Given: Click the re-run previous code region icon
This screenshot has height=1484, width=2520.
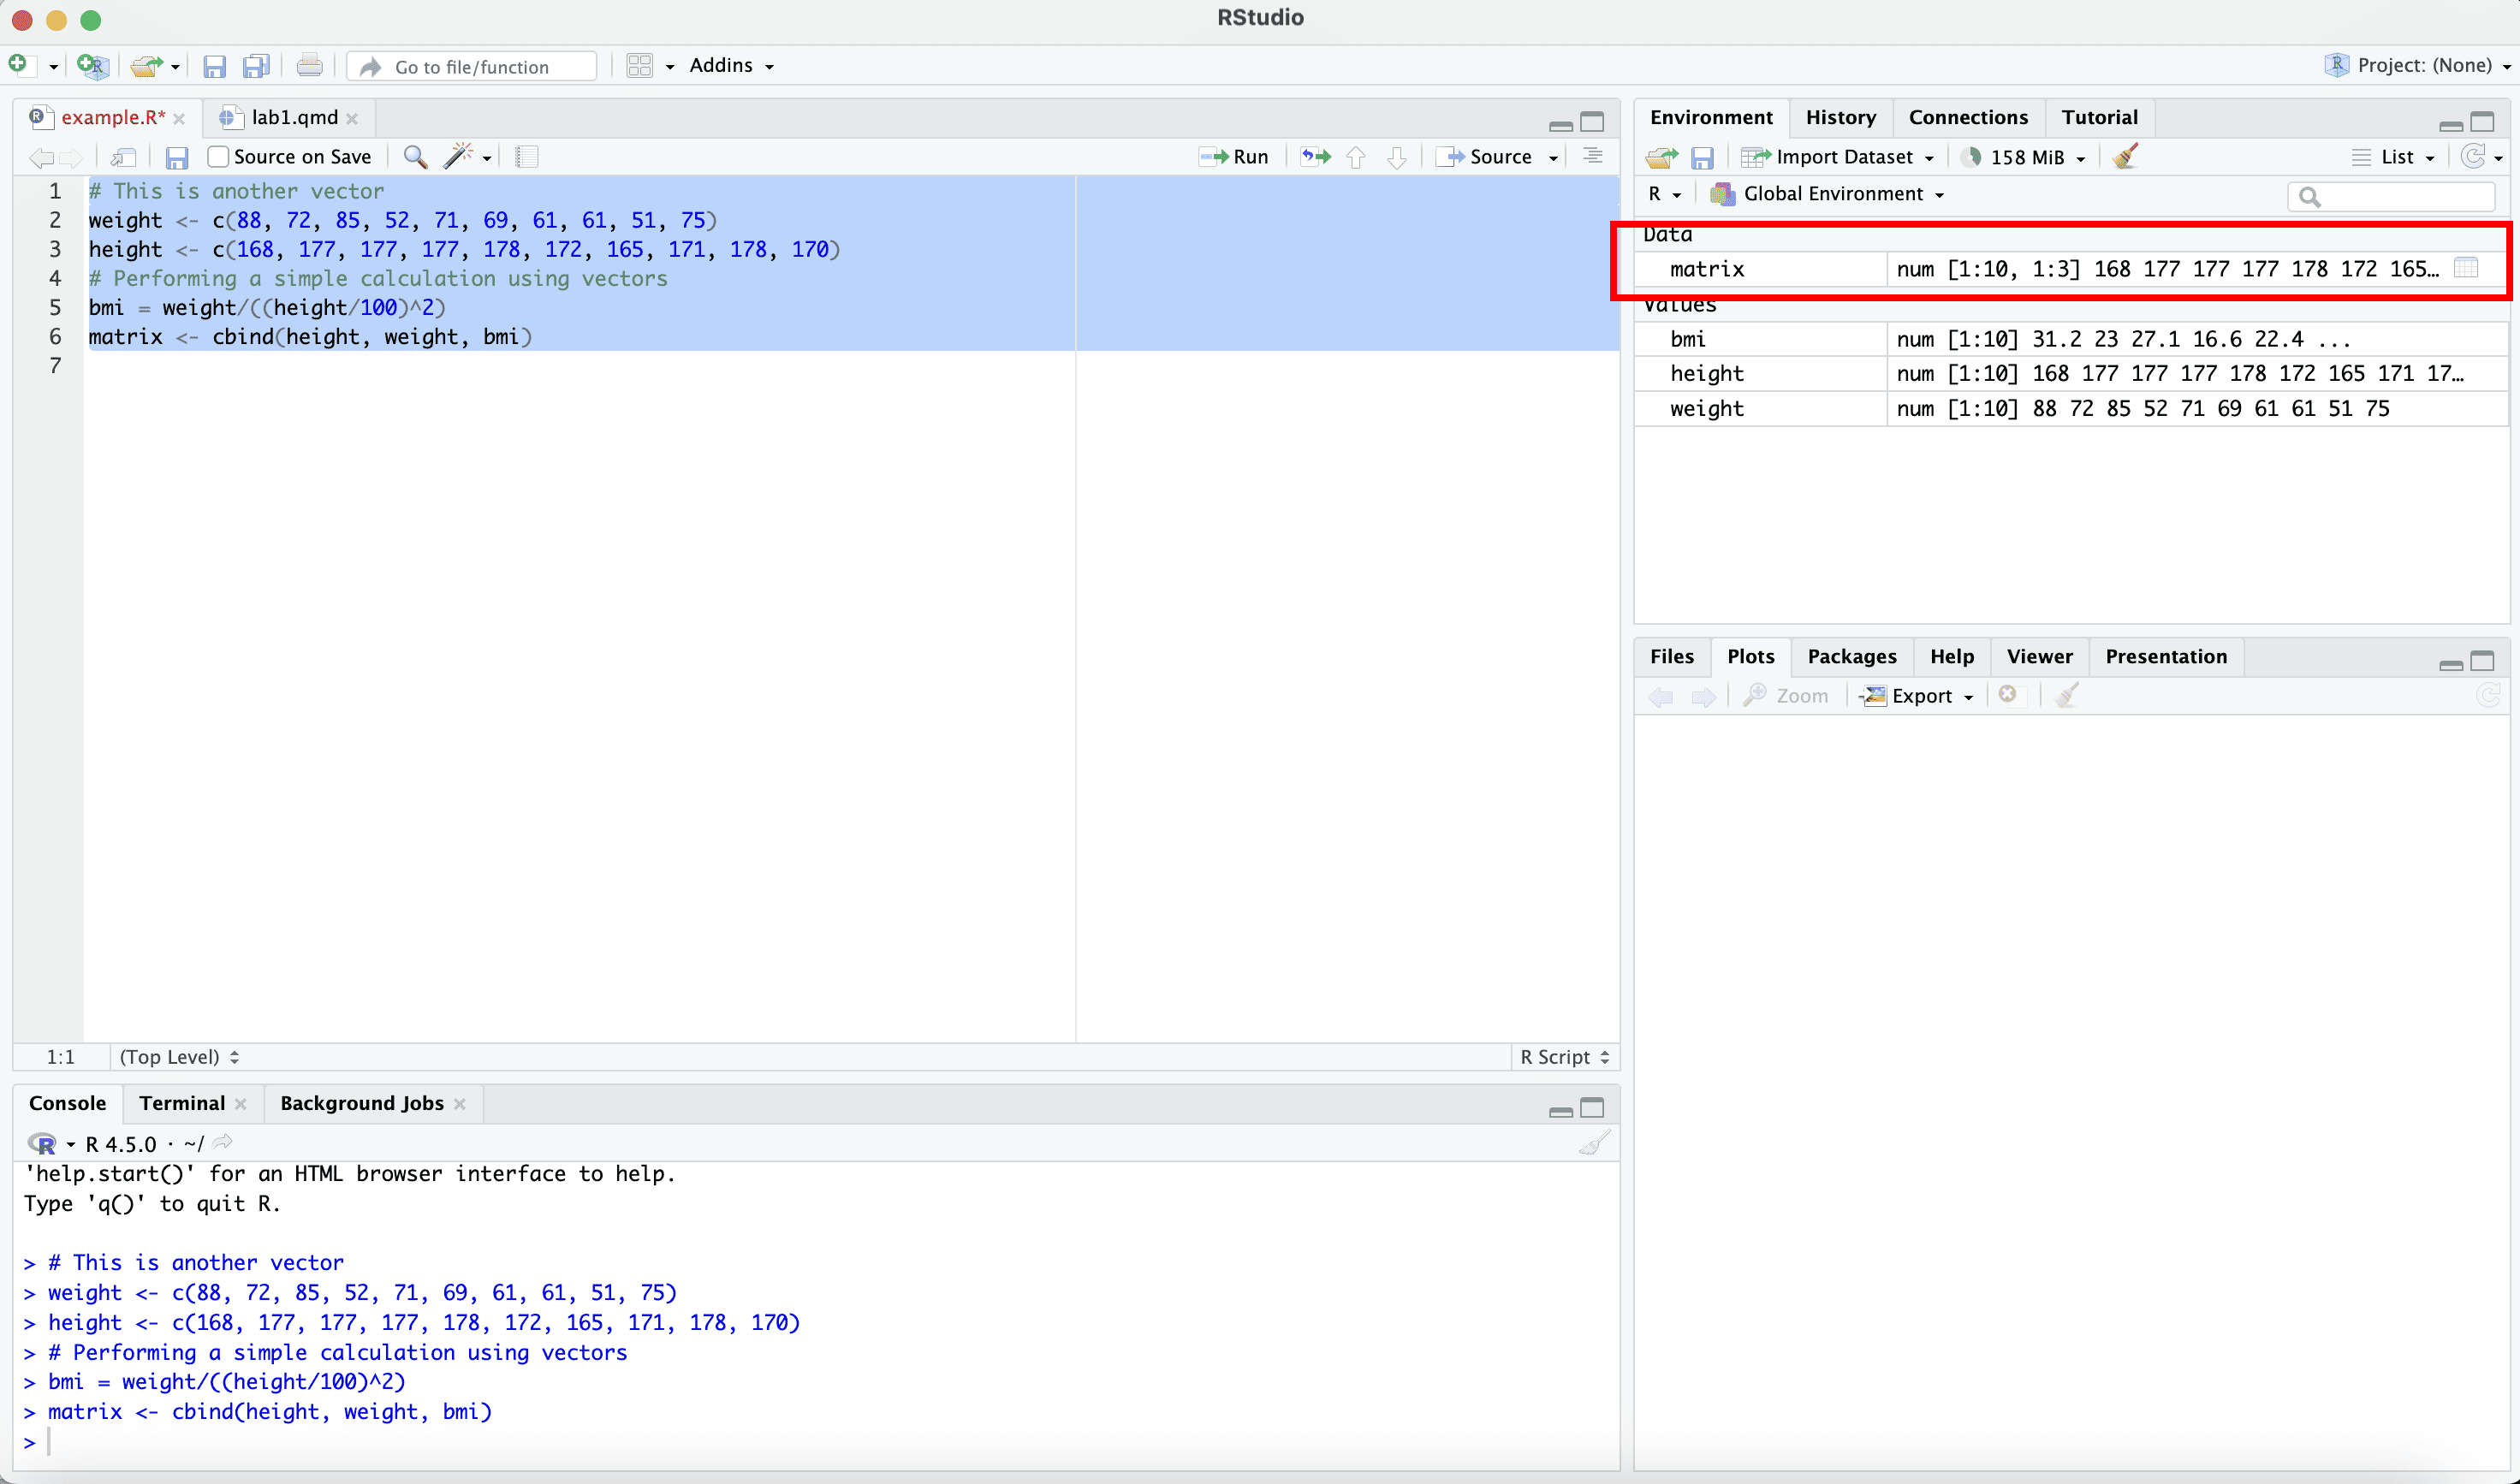Looking at the screenshot, I should (1315, 157).
